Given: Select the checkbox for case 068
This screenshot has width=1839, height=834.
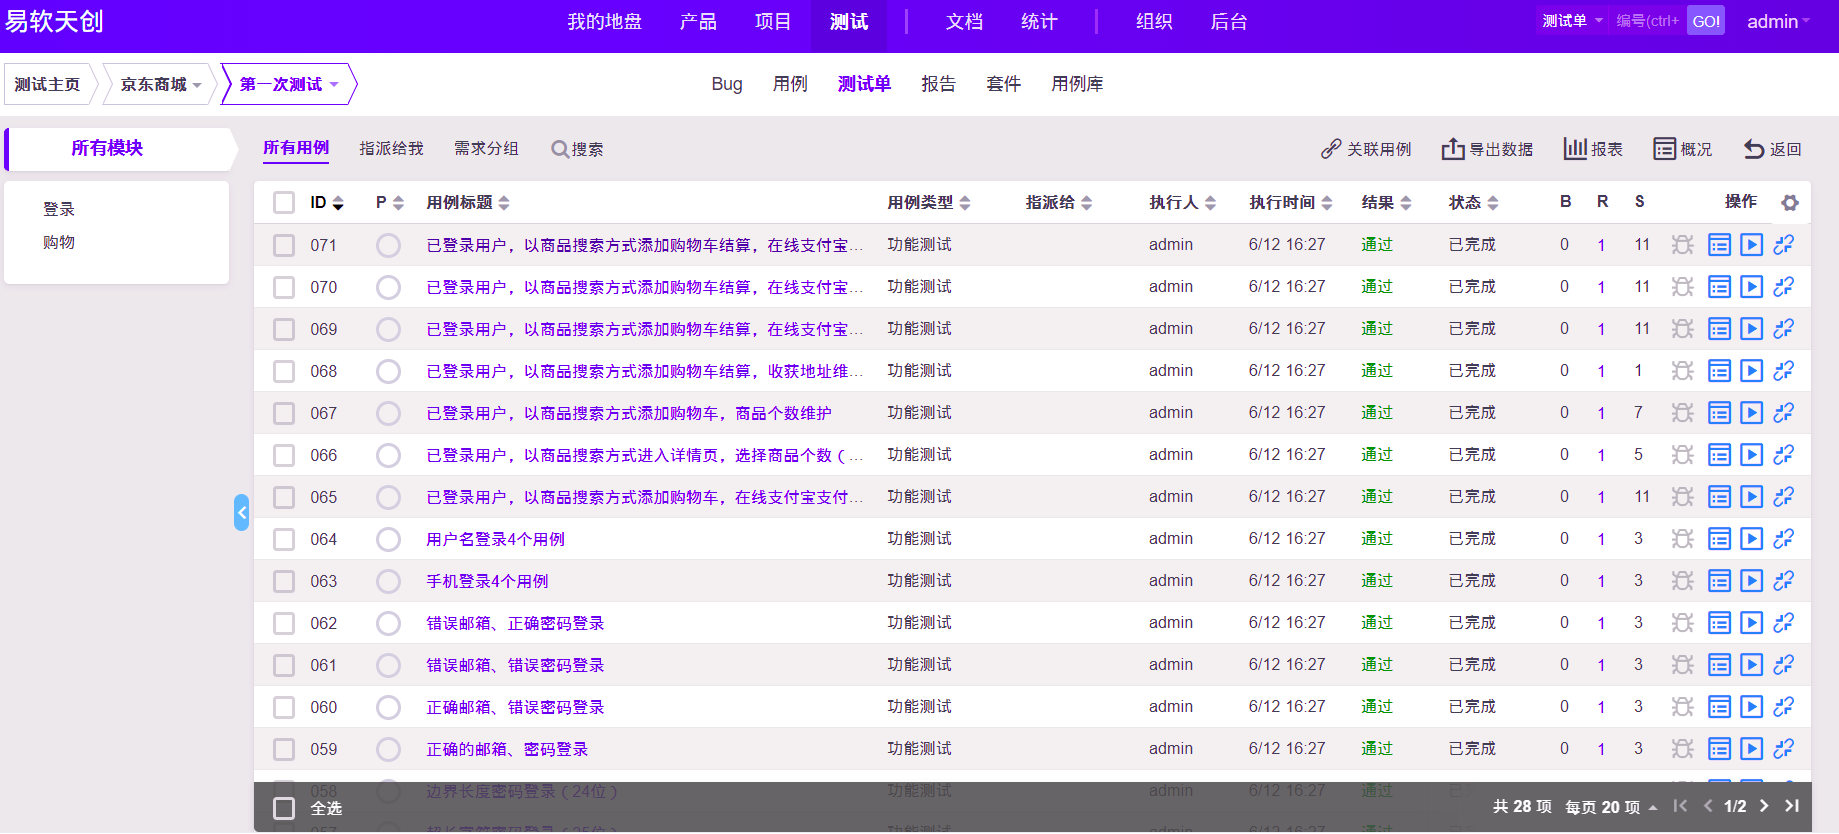Looking at the screenshot, I should pyautogui.click(x=284, y=371).
